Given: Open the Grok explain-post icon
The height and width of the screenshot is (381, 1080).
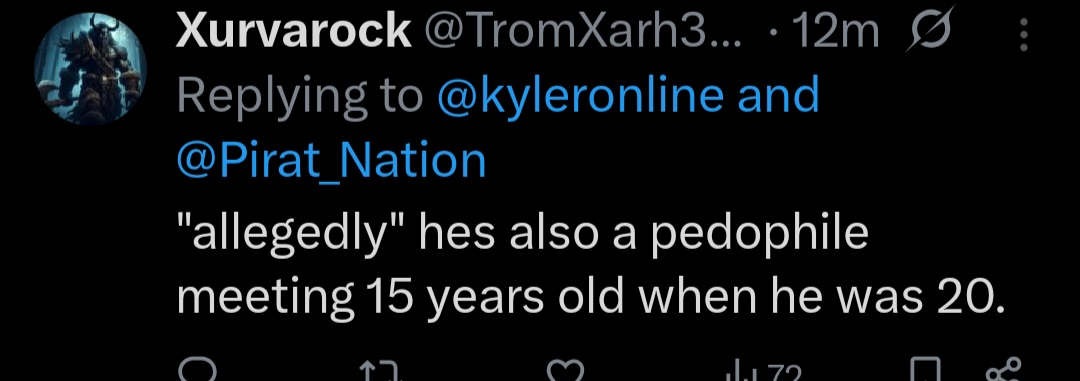Looking at the screenshot, I should coord(927,29).
